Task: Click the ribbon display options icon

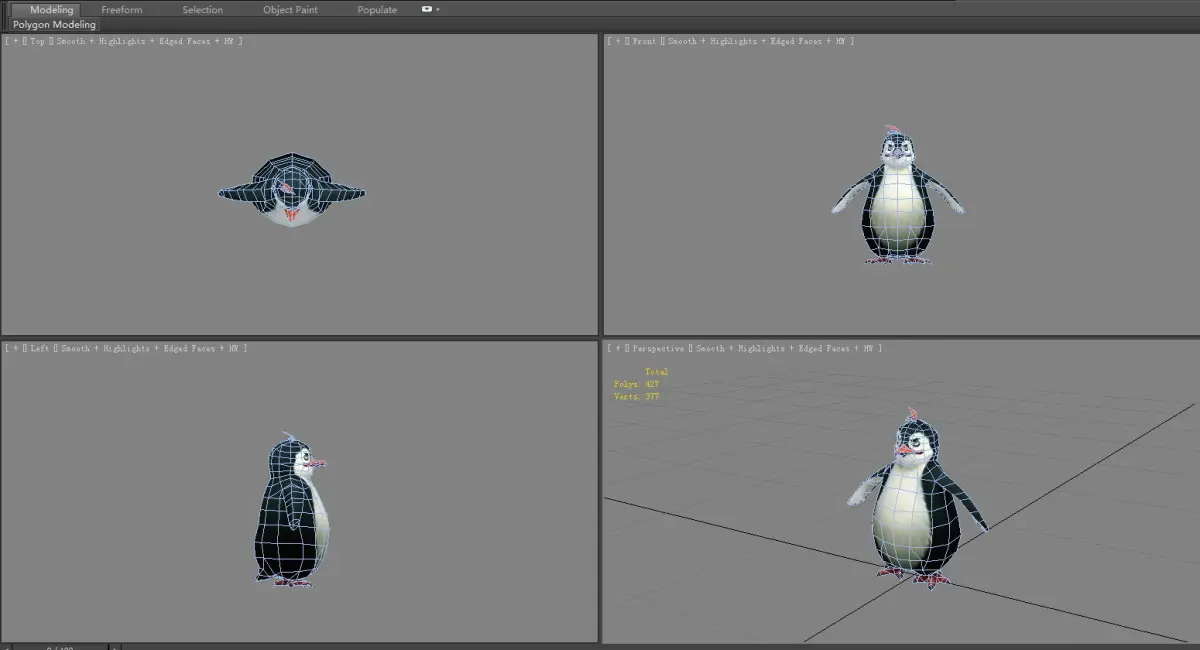Action: point(430,9)
